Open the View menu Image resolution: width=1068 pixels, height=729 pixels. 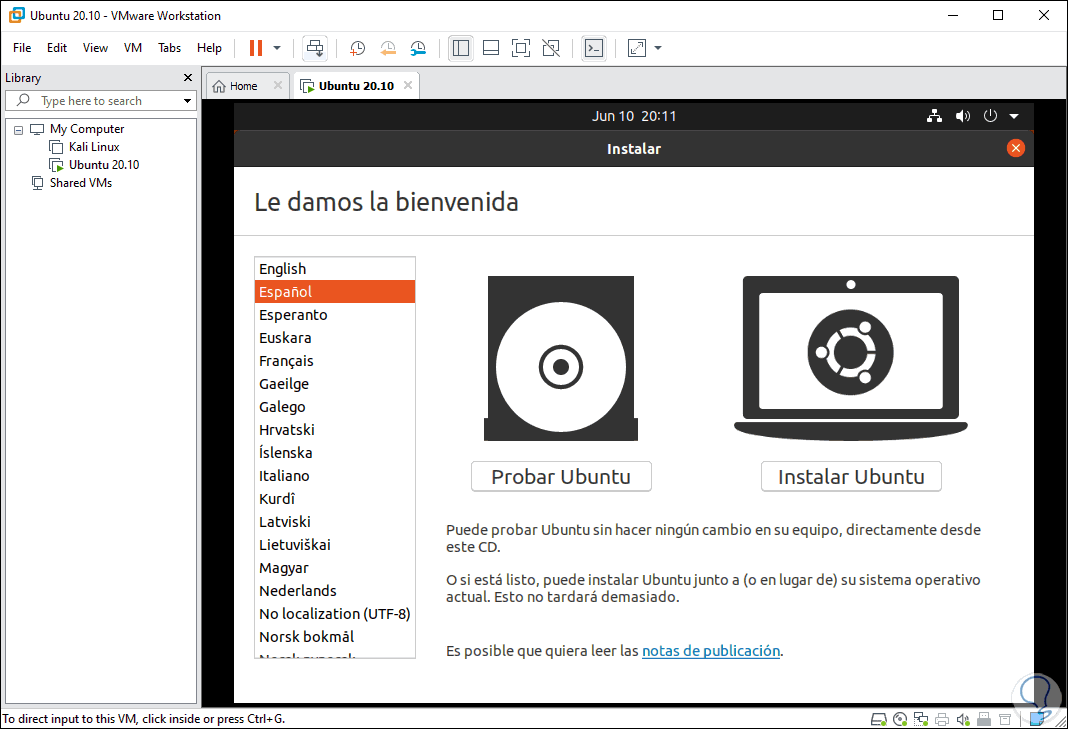click(95, 48)
